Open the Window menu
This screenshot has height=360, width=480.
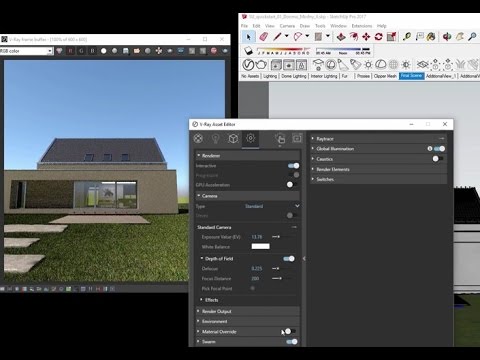338,26
